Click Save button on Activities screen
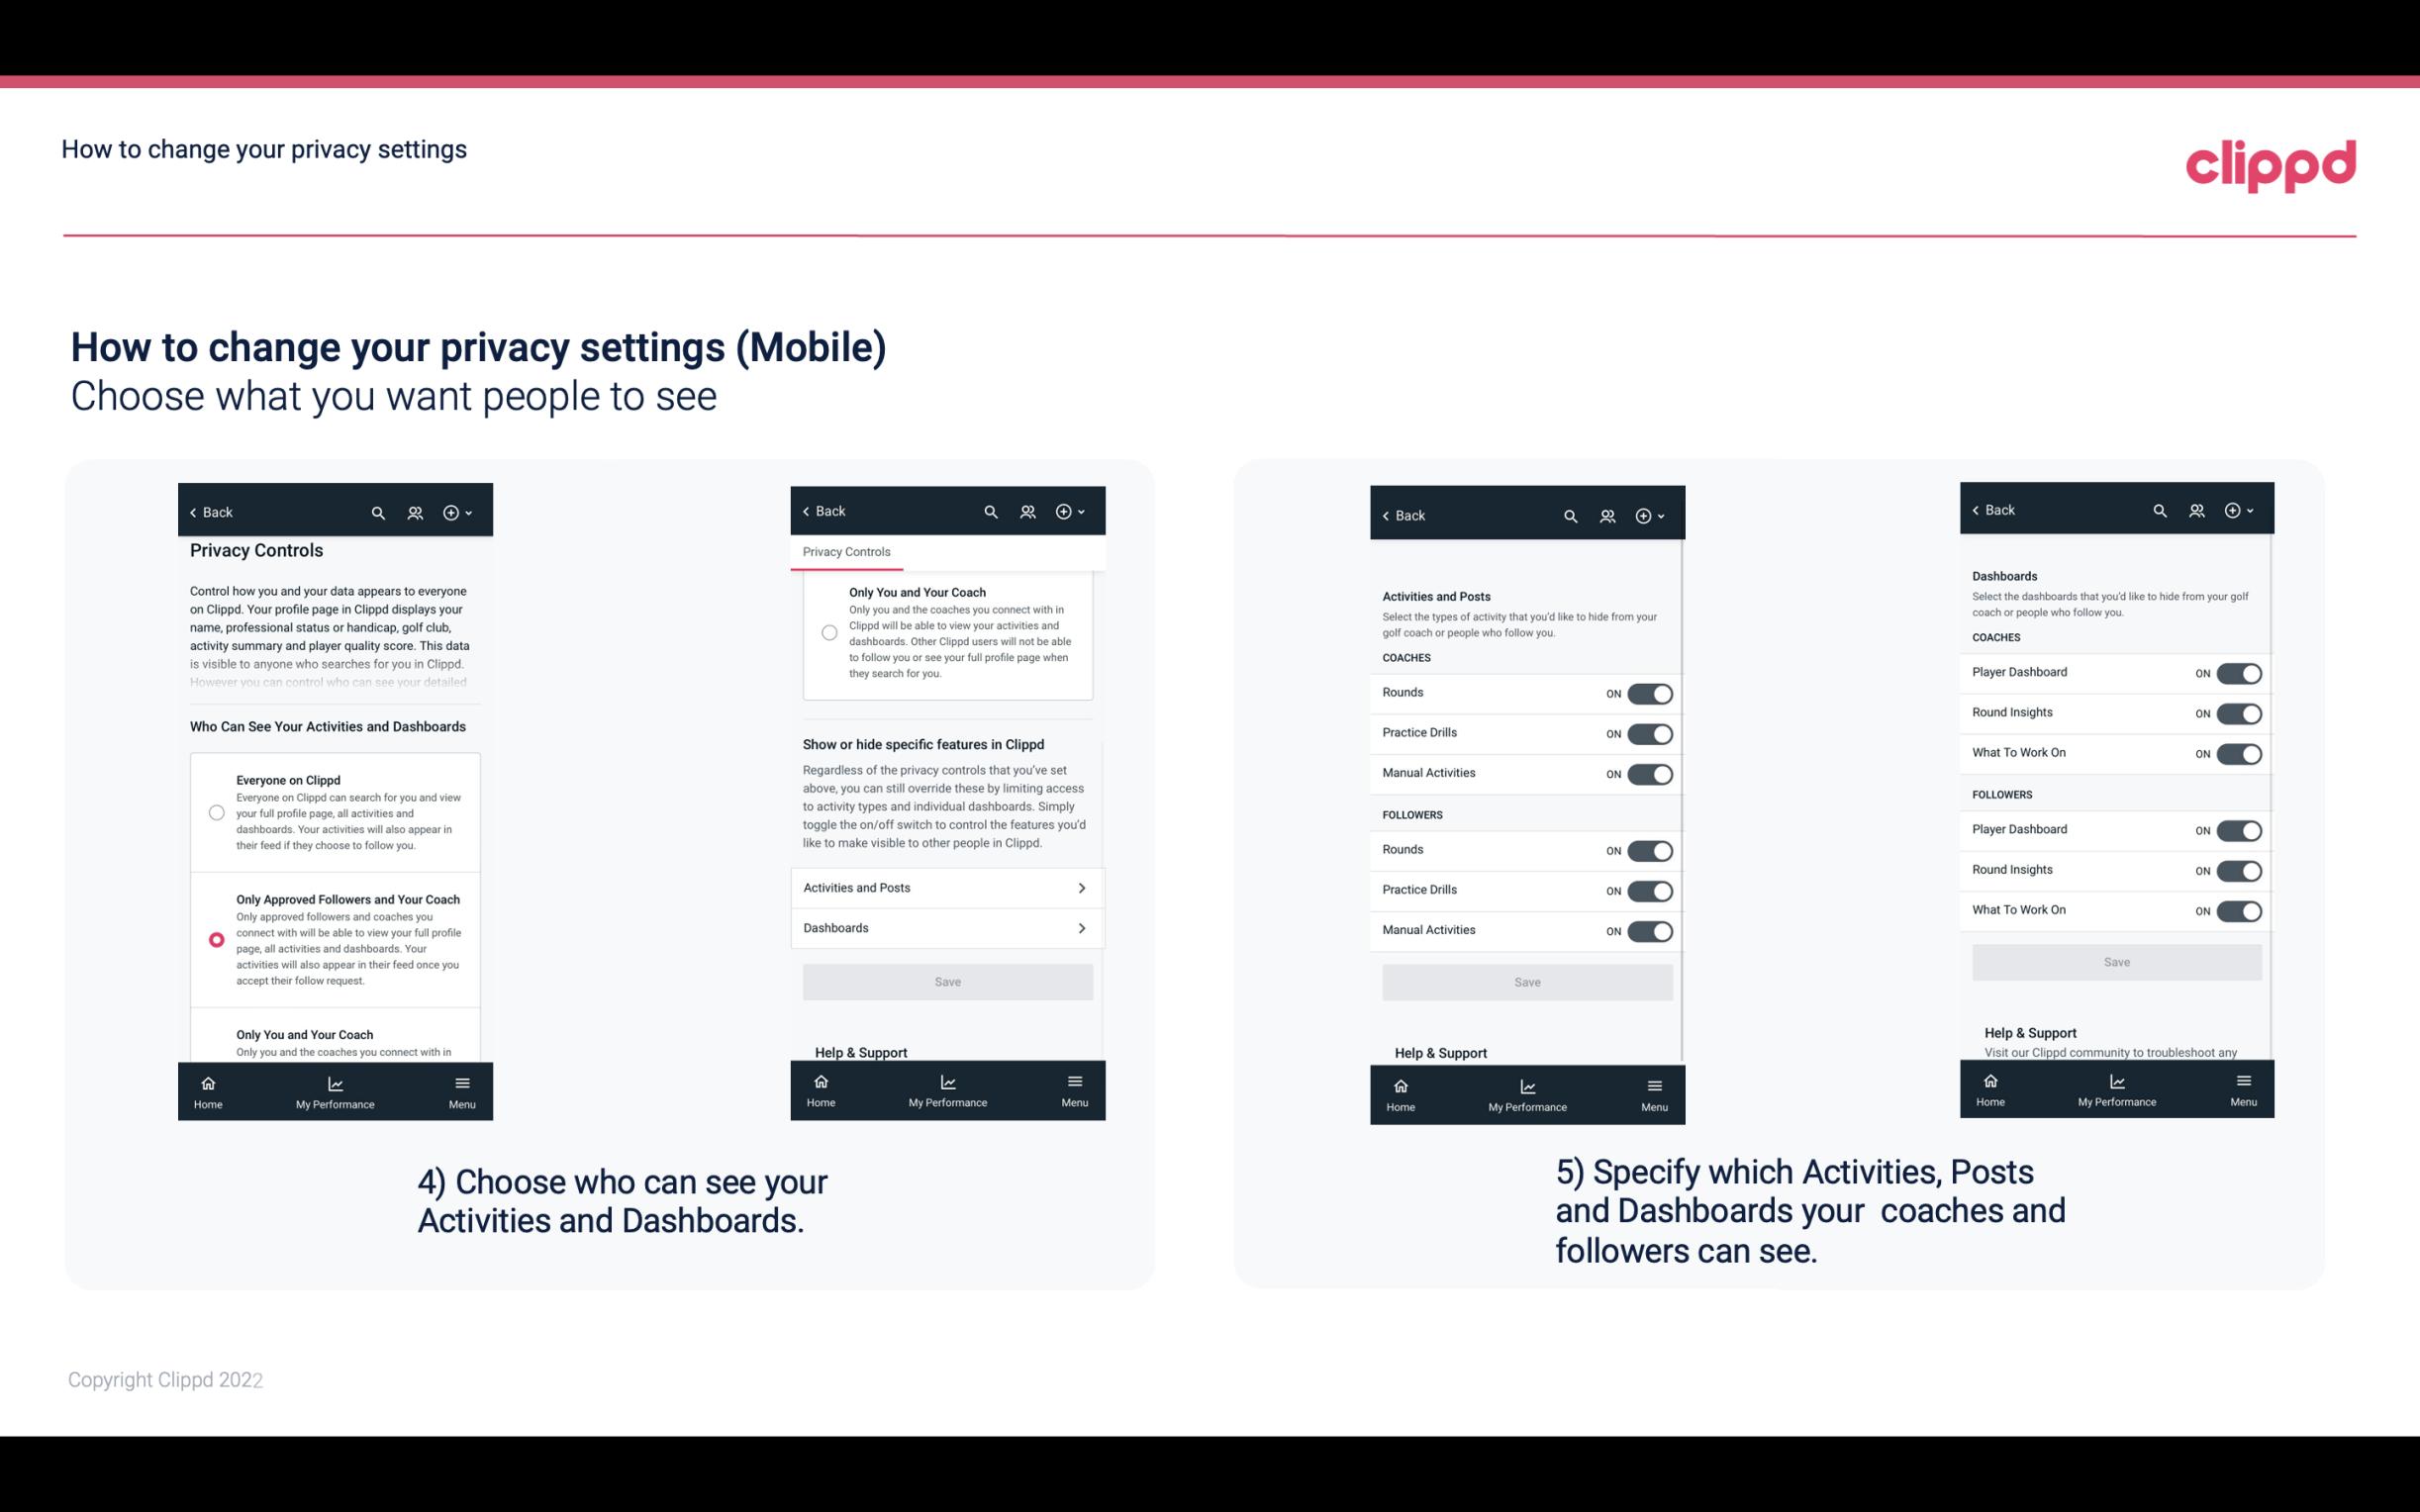Viewport: 2420px width, 1512px height. (x=1526, y=981)
